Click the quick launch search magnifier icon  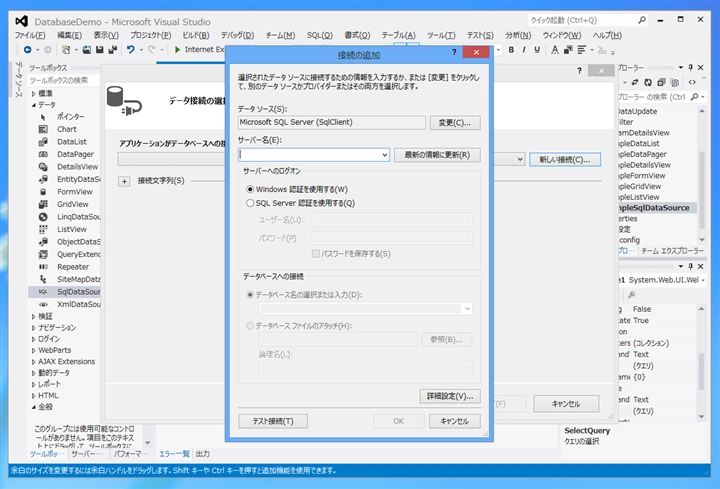point(642,20)
